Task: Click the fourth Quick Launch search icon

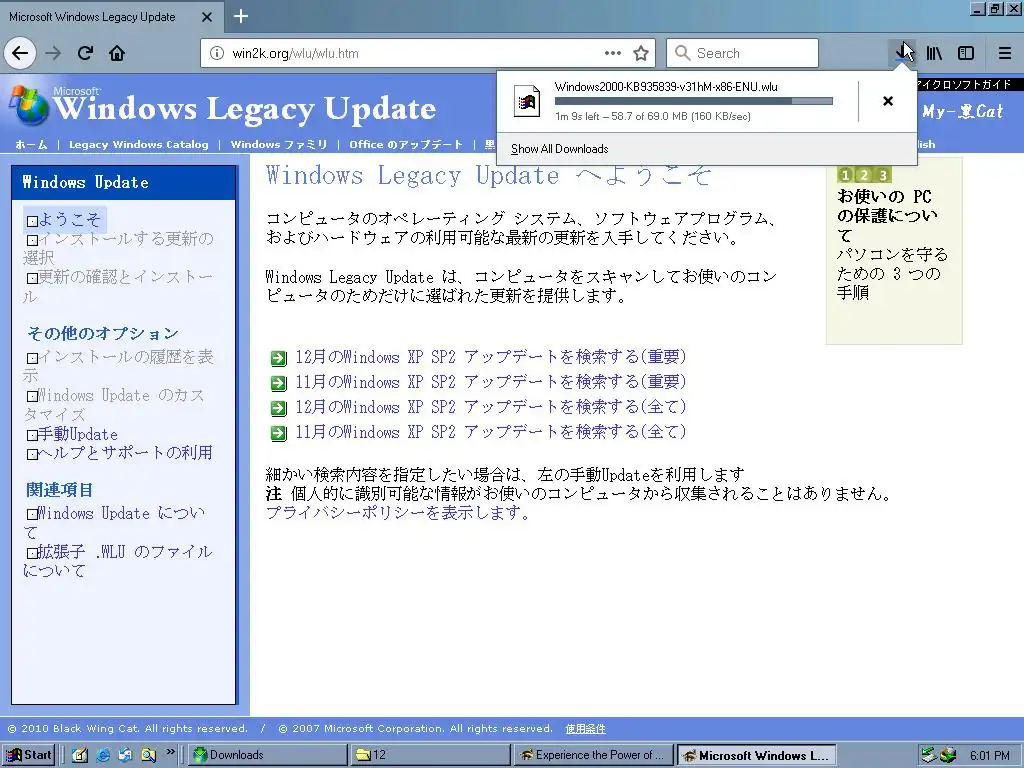Action: click(148, 755)
